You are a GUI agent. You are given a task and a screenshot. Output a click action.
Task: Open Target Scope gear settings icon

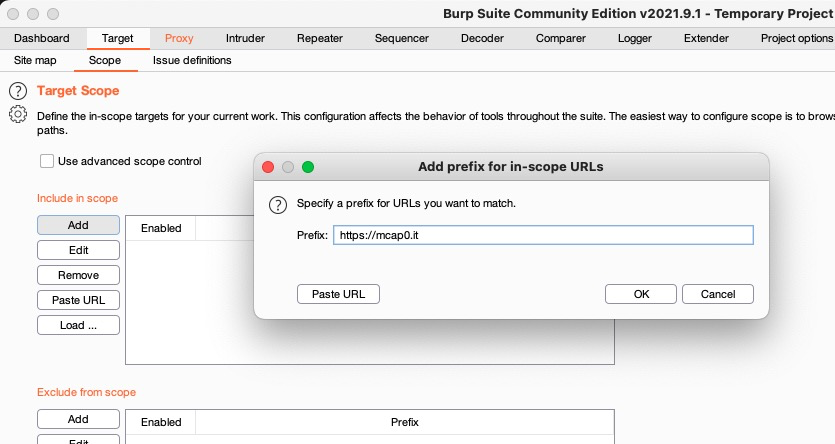pos(18,114)
